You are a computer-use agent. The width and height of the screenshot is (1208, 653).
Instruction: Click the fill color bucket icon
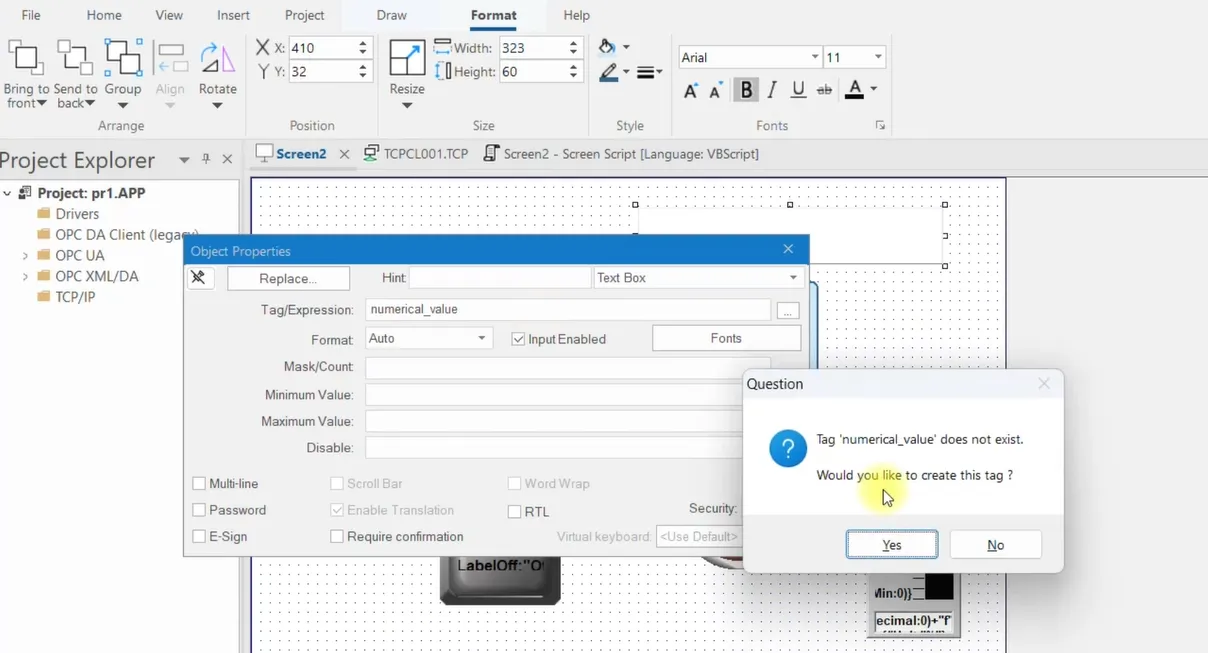click(606, 47)
